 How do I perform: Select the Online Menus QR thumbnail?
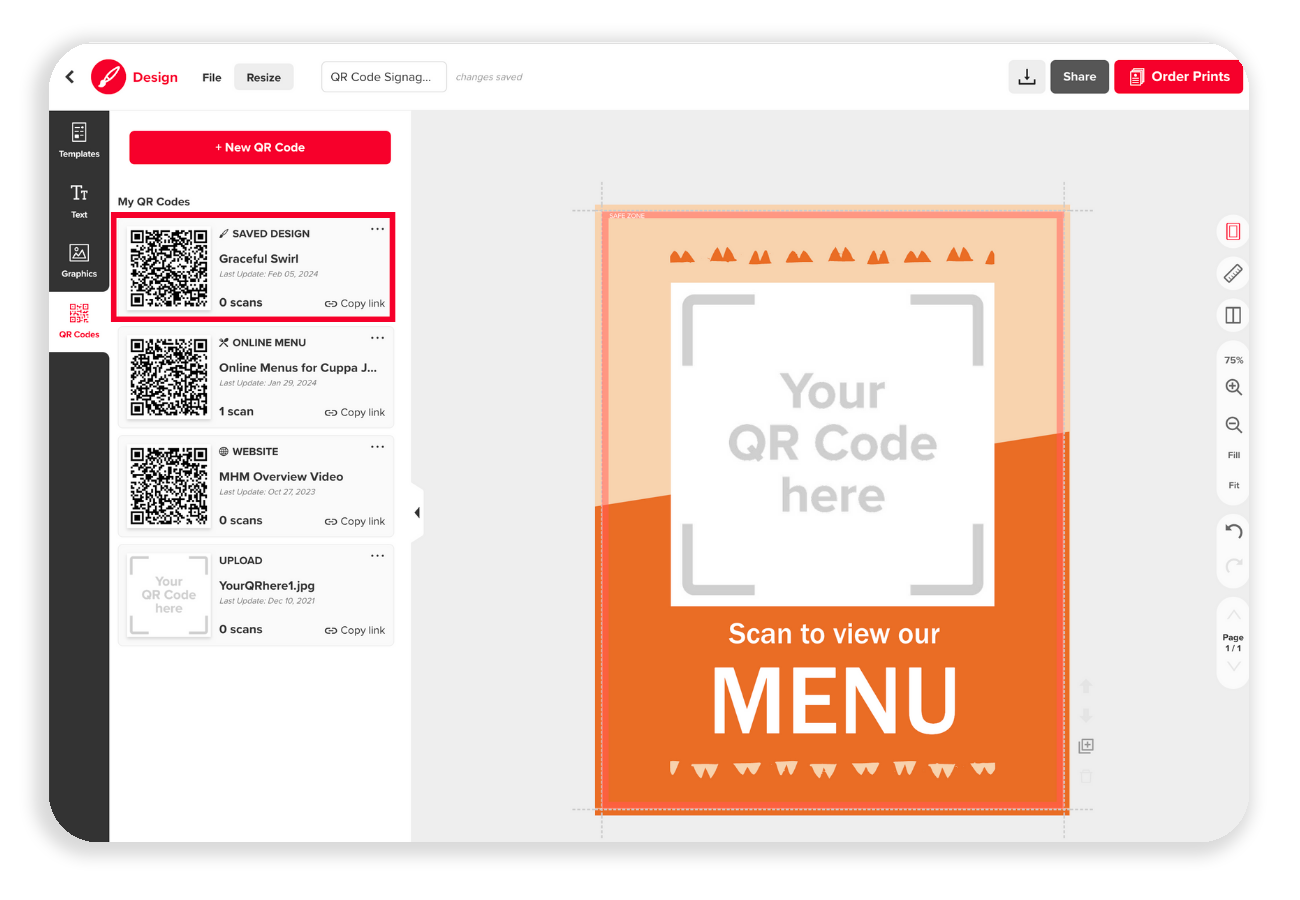point(169,377)
